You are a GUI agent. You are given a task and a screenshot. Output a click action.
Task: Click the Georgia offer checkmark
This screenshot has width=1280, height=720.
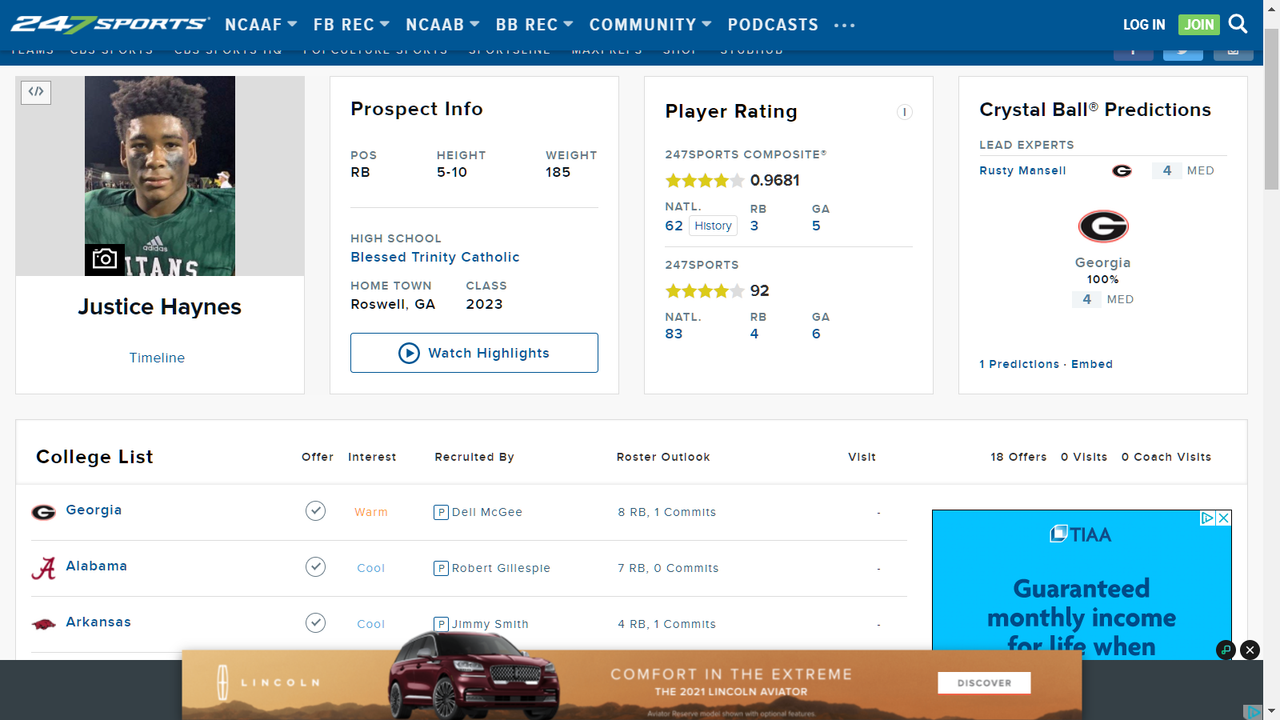[x=315, y=511]
